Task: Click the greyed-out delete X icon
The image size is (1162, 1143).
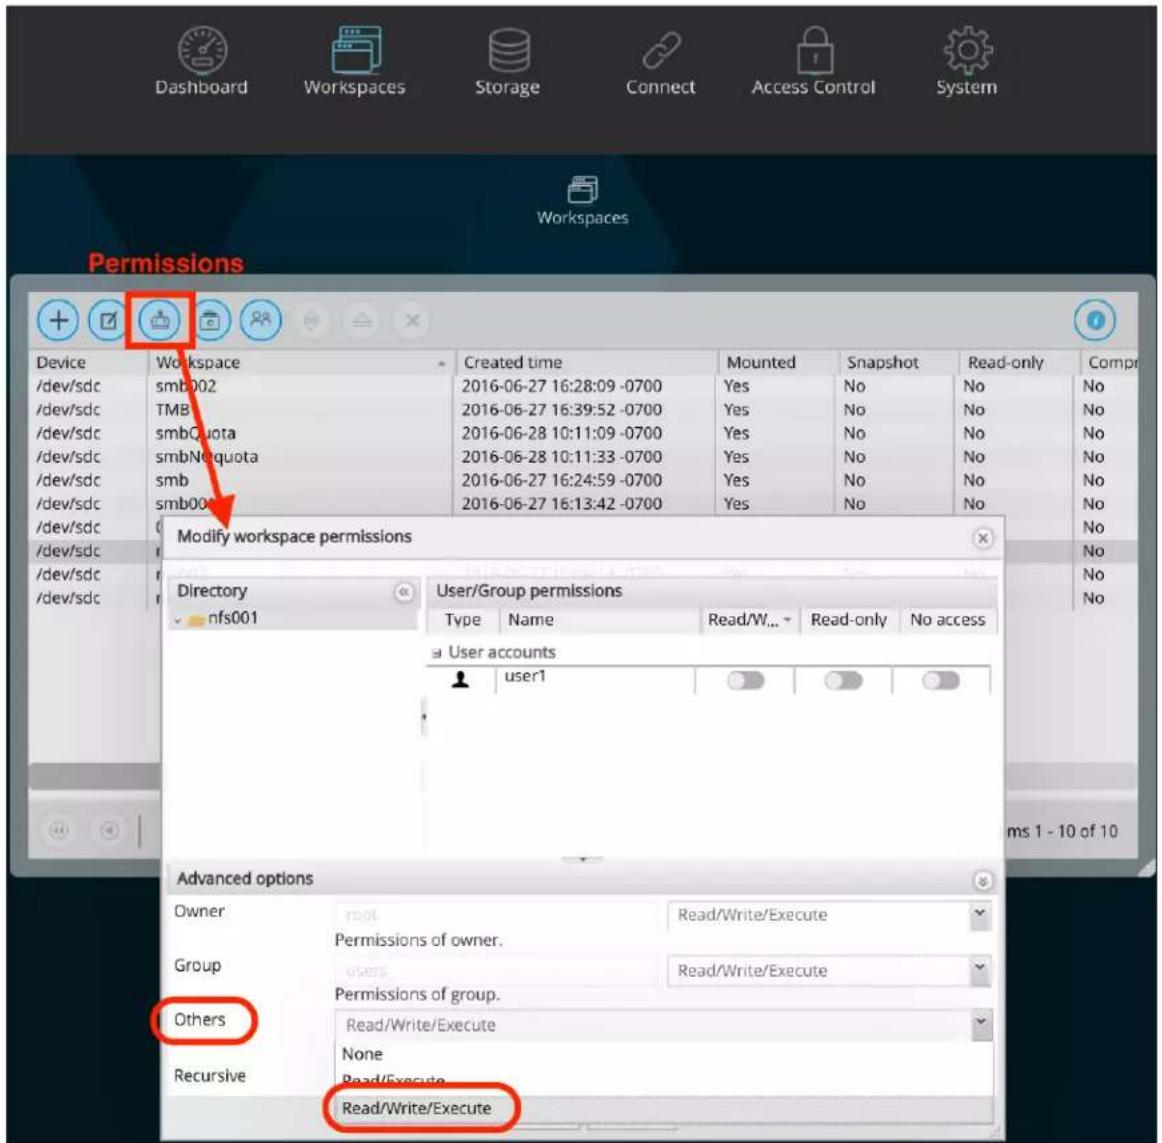Action: click(x=413, y=321)
